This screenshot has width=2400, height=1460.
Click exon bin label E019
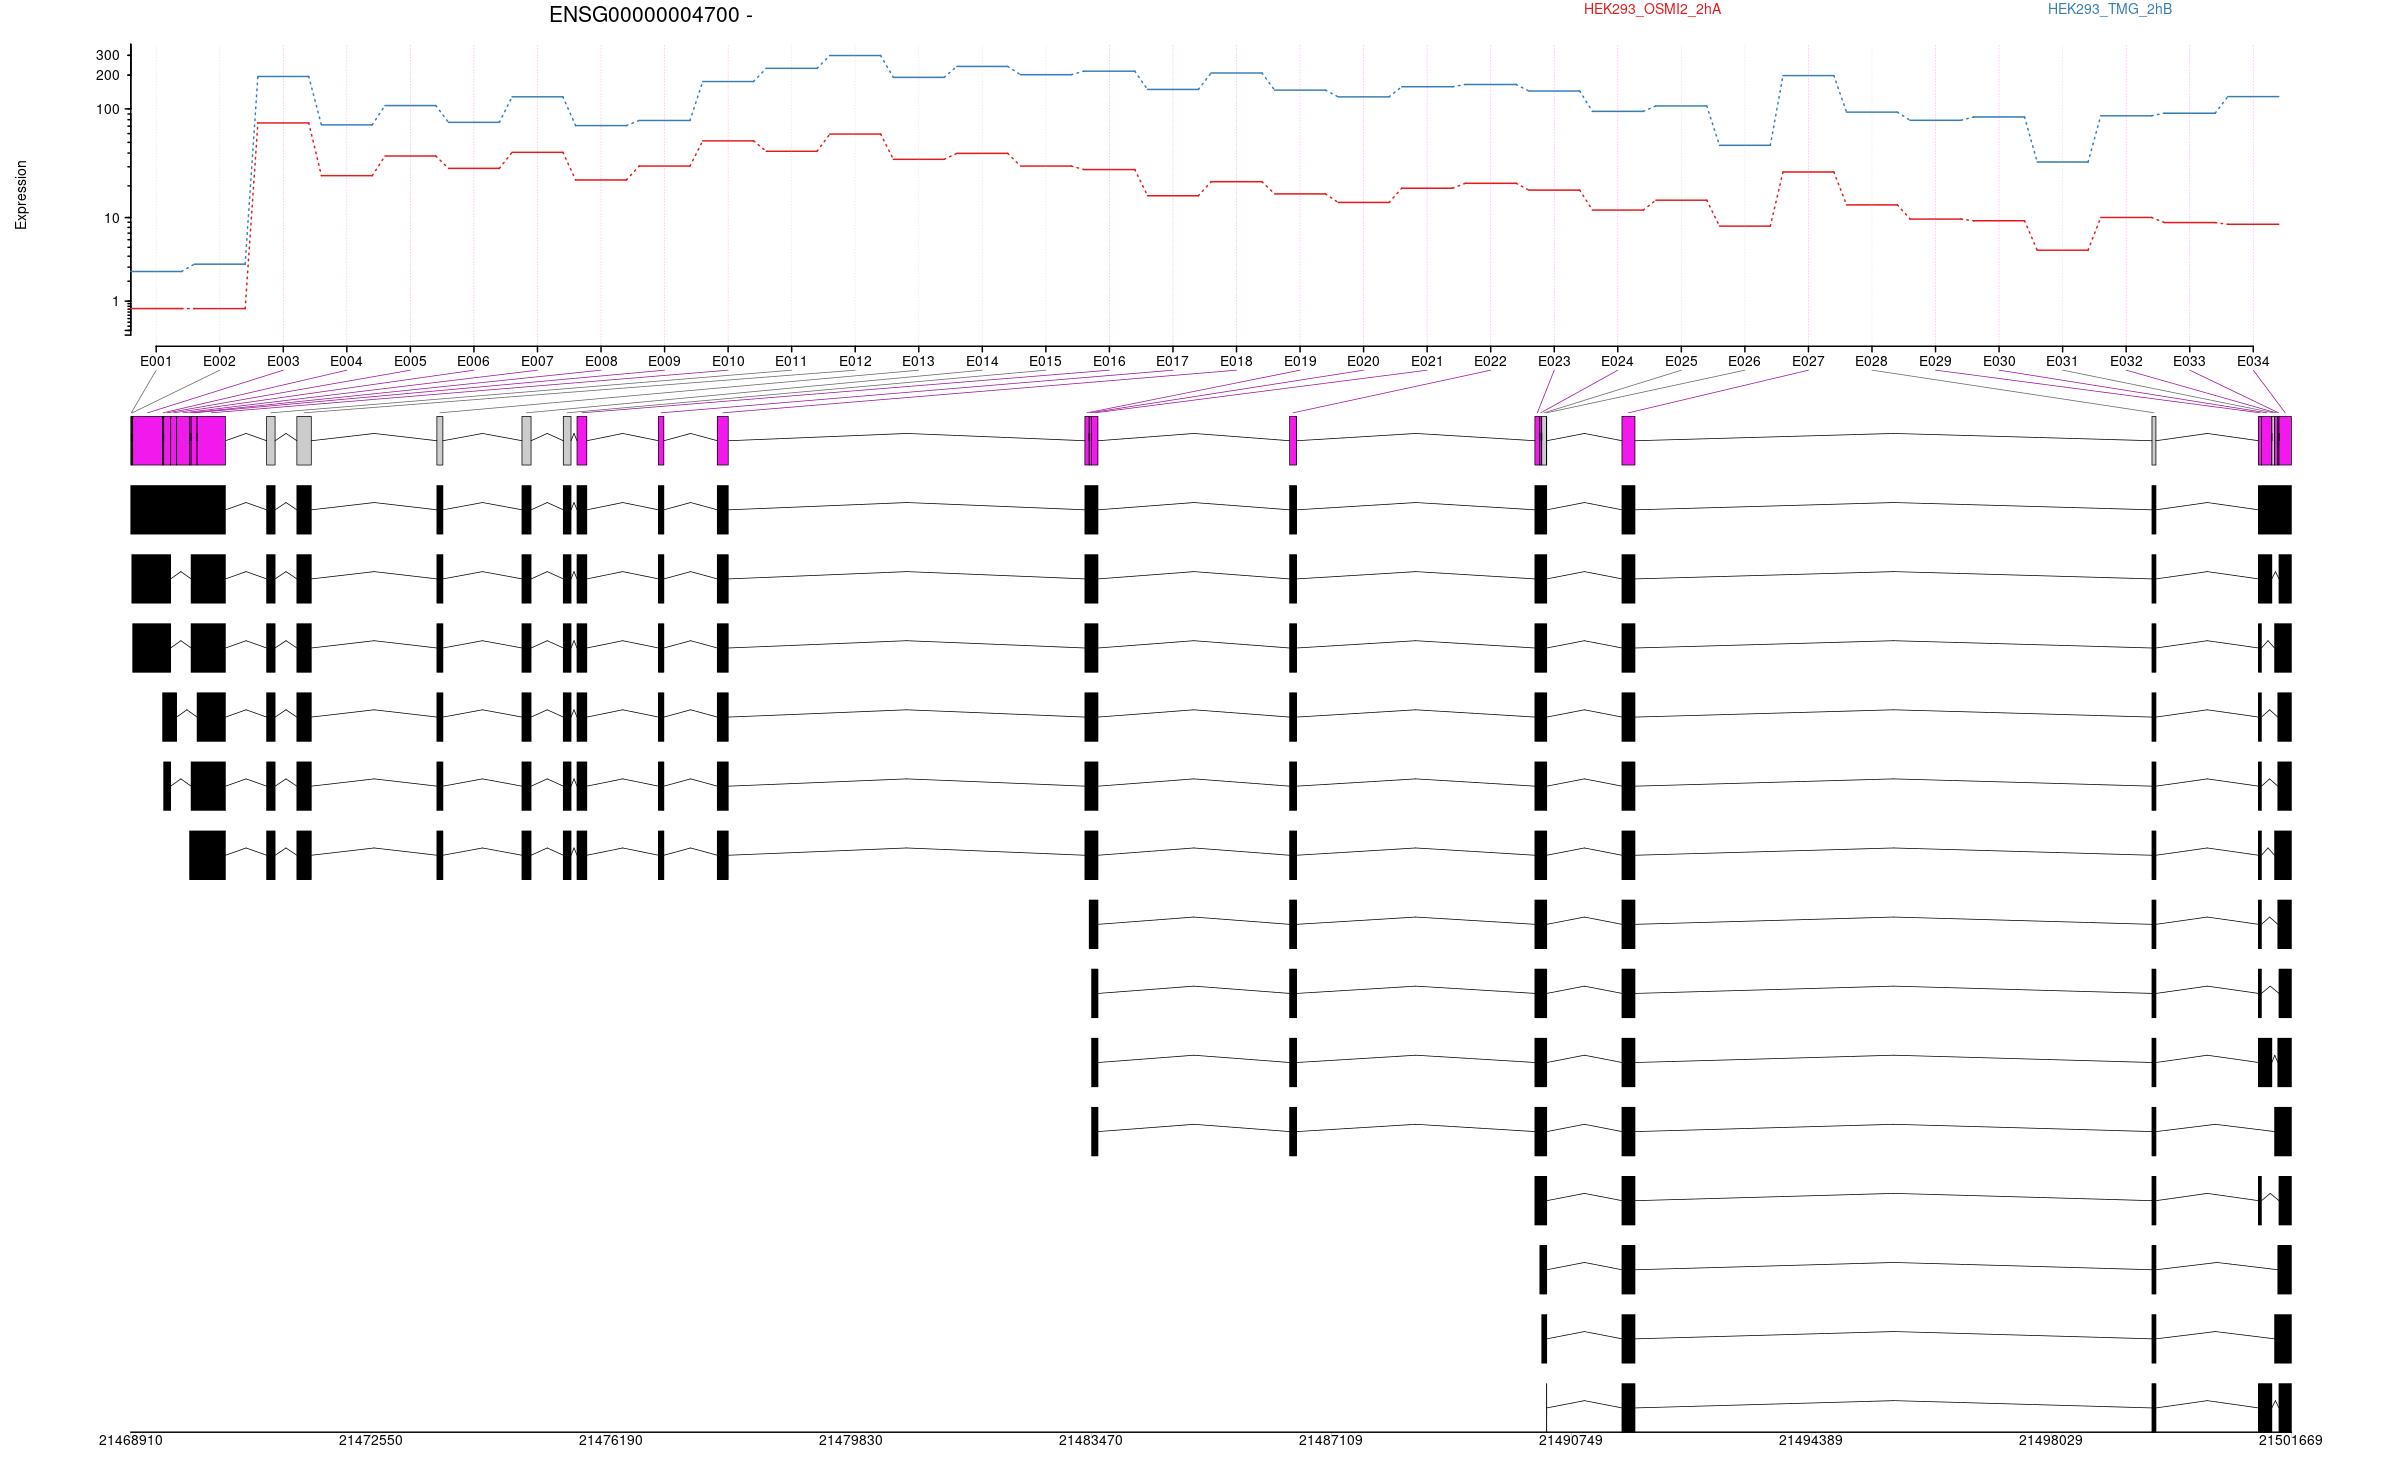coord(1300,361)
